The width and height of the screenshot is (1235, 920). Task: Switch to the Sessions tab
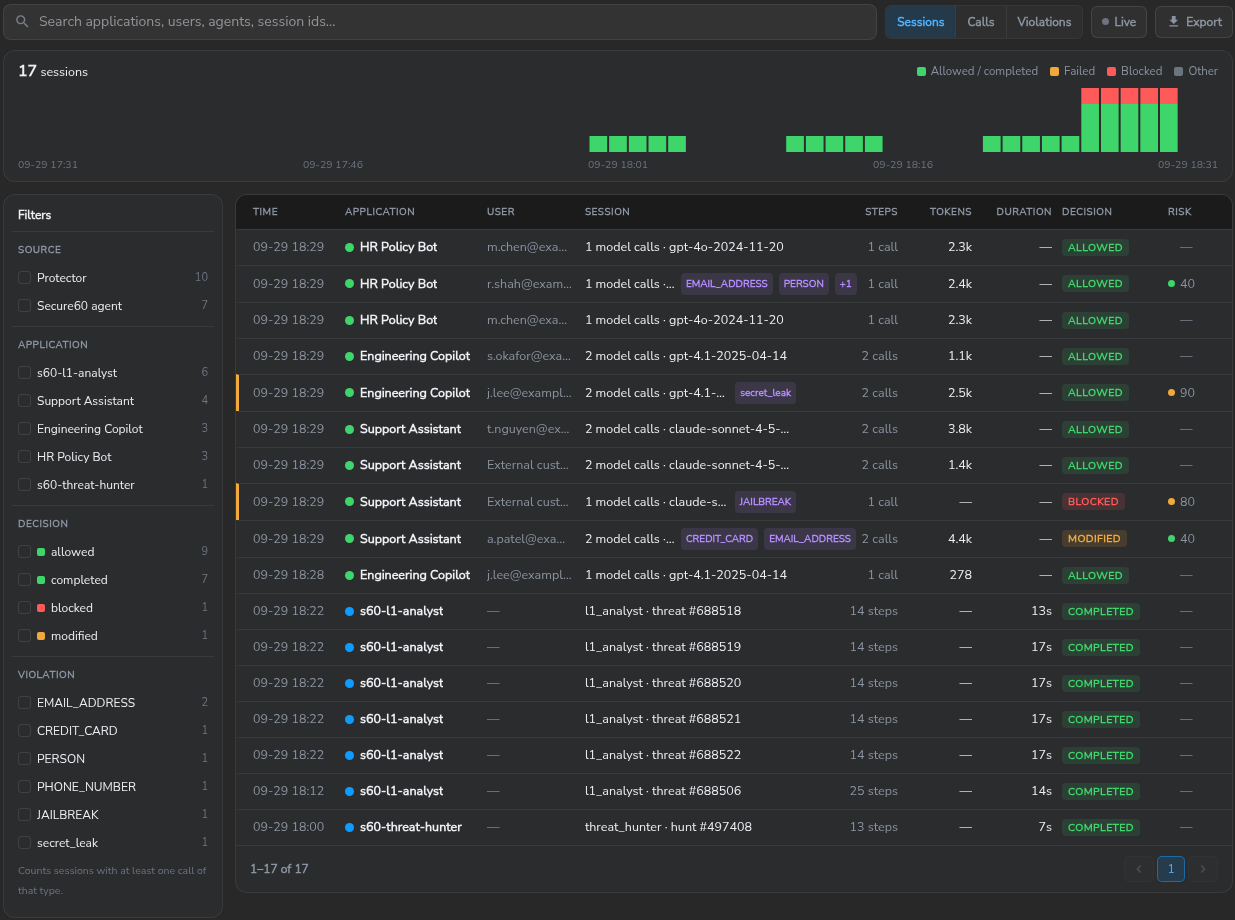[920, 21]
